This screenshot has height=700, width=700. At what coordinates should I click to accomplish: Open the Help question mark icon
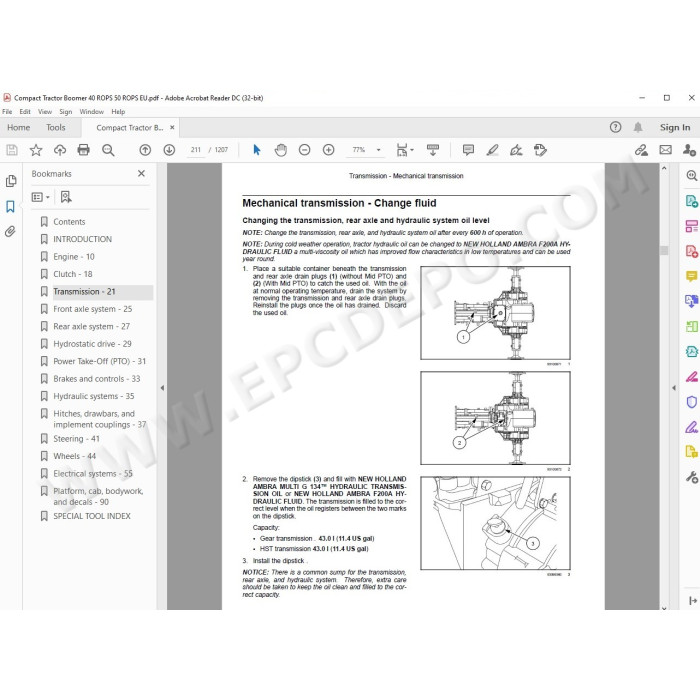pyautogui.click(x=615, y=127)
